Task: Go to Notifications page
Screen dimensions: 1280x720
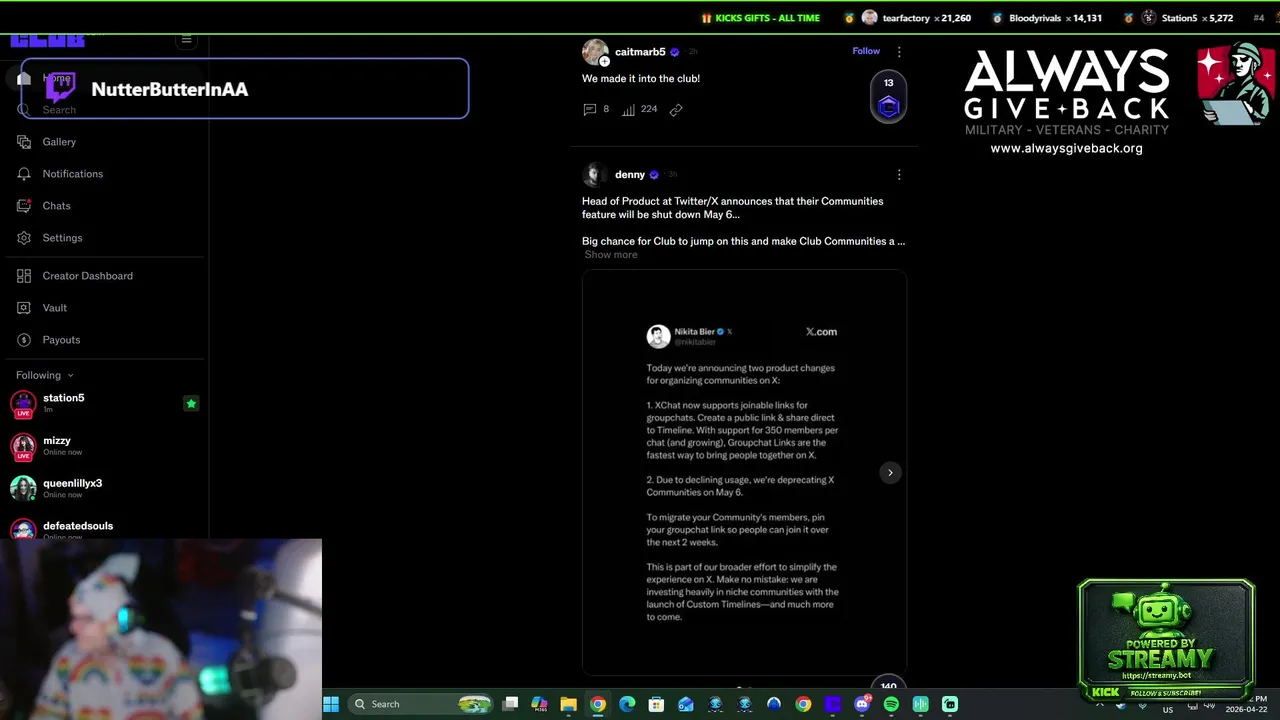Action: (73, 174)
